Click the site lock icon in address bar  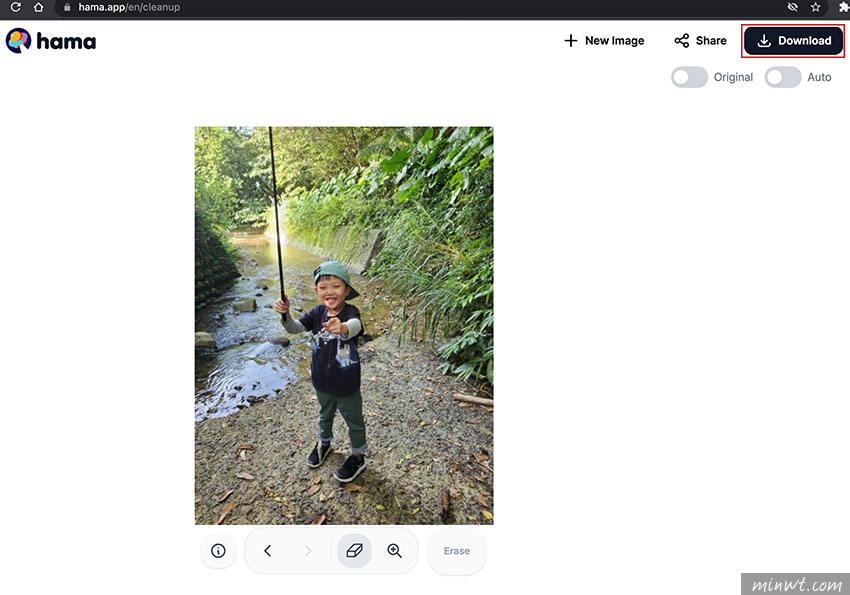[67, 7]
